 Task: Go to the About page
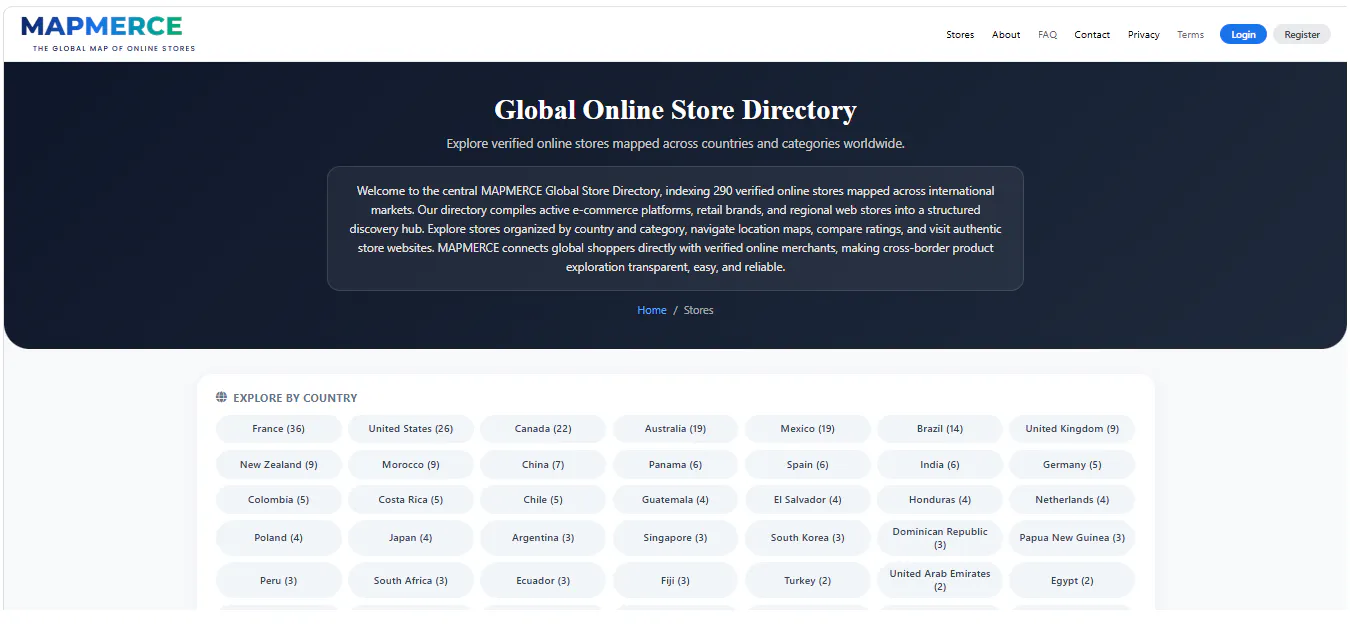(1006, 34)
